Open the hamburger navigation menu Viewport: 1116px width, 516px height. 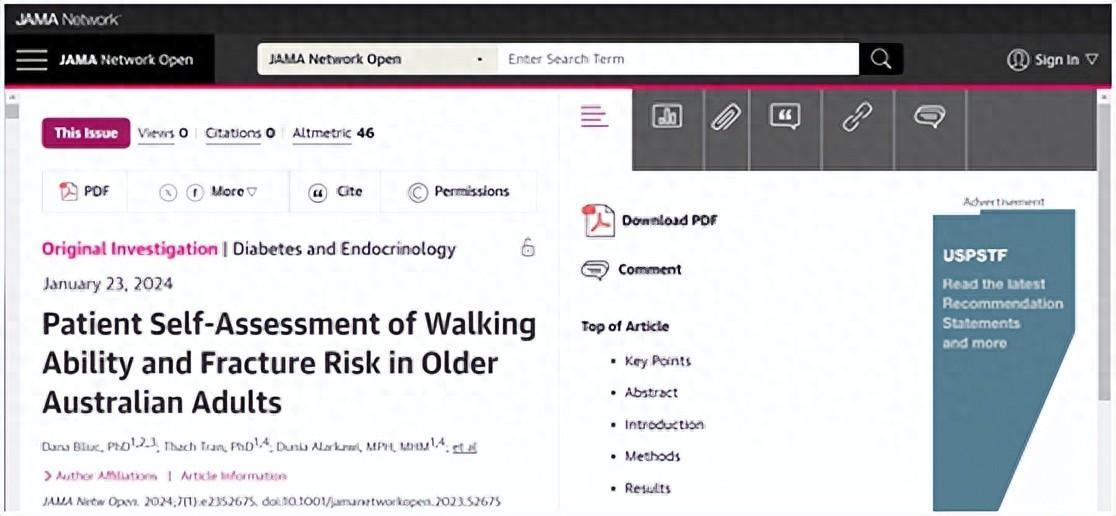(32, 60)
